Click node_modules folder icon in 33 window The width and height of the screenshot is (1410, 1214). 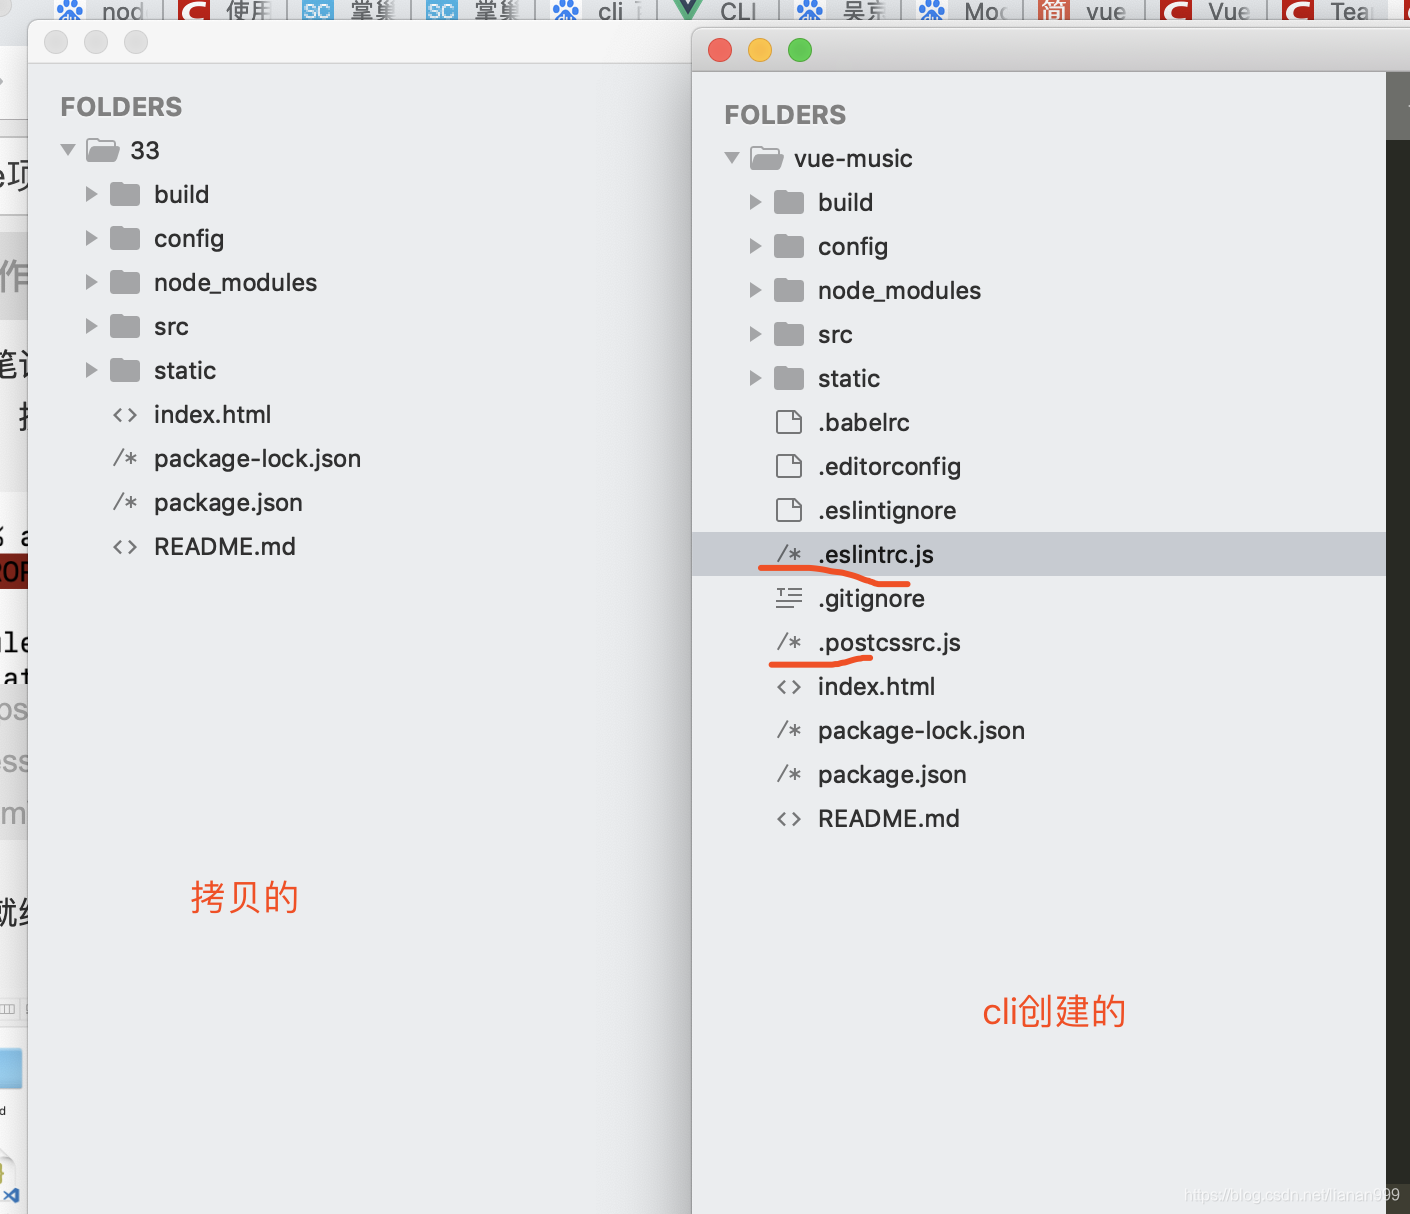(x=125, y=282)
